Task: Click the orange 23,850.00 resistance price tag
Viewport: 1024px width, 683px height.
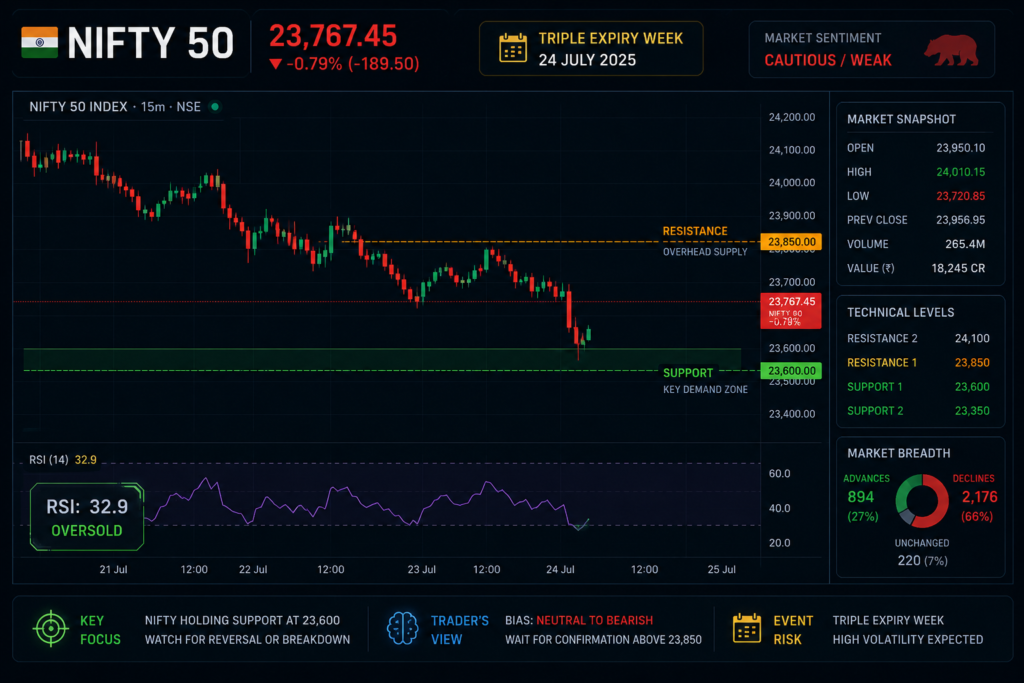Action: (791, 242)
